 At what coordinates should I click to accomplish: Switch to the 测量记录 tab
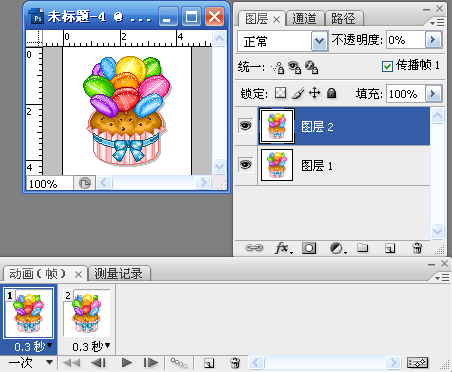(x=118, y=274)
